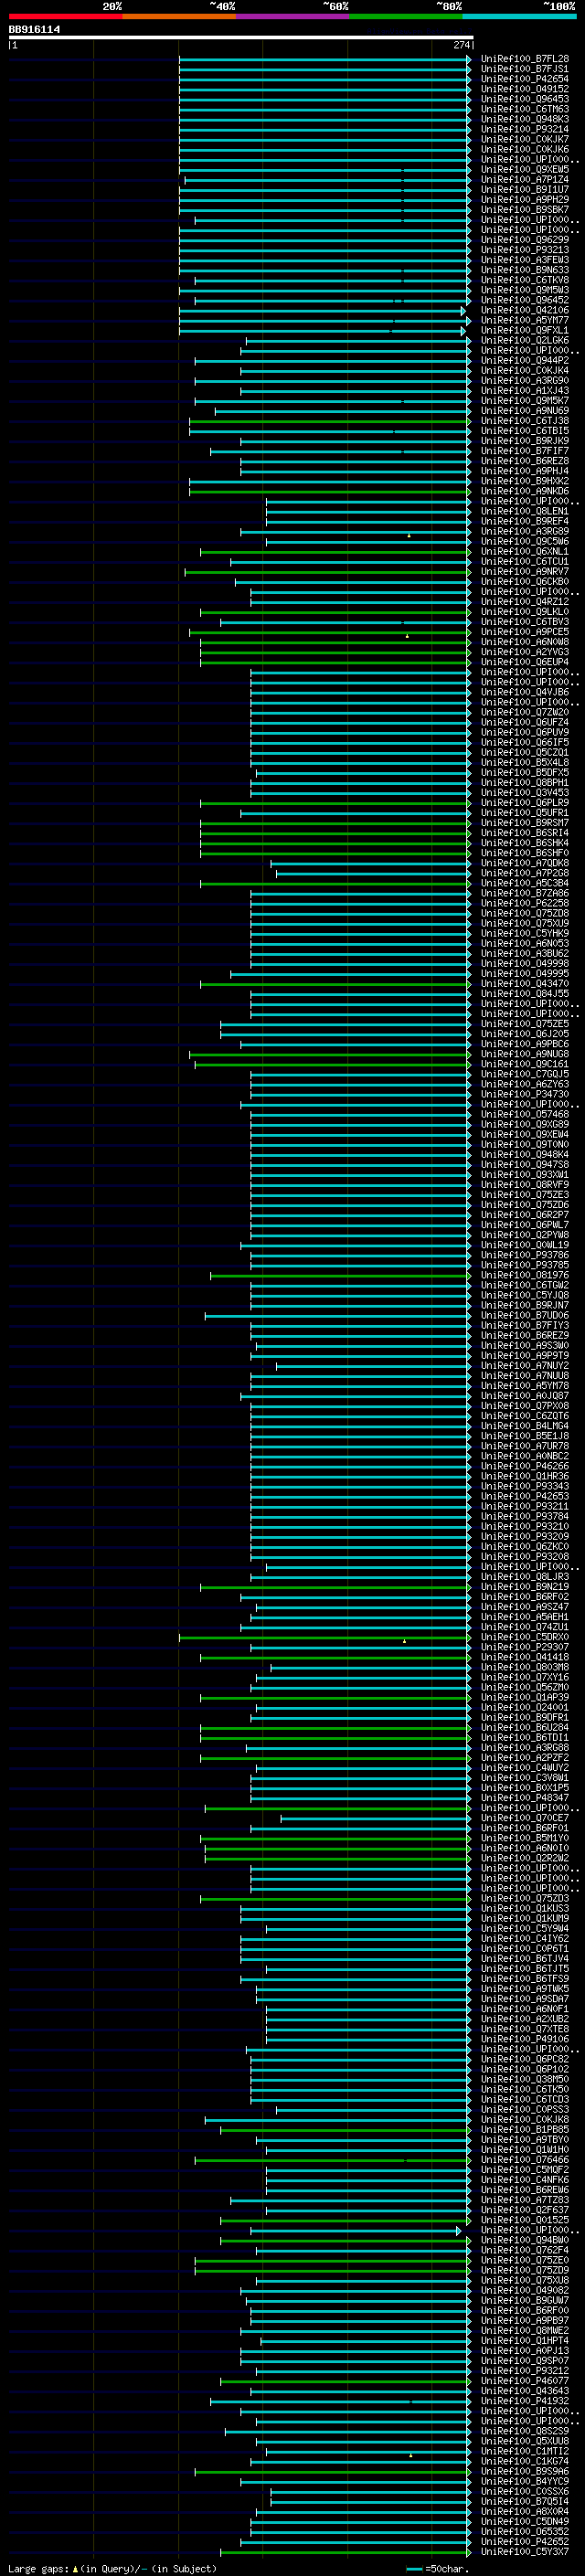The width and height of the screenshot is (585, 2576).
Task: Open hit UniRef100_B7FL28
Action: point(525,59)
